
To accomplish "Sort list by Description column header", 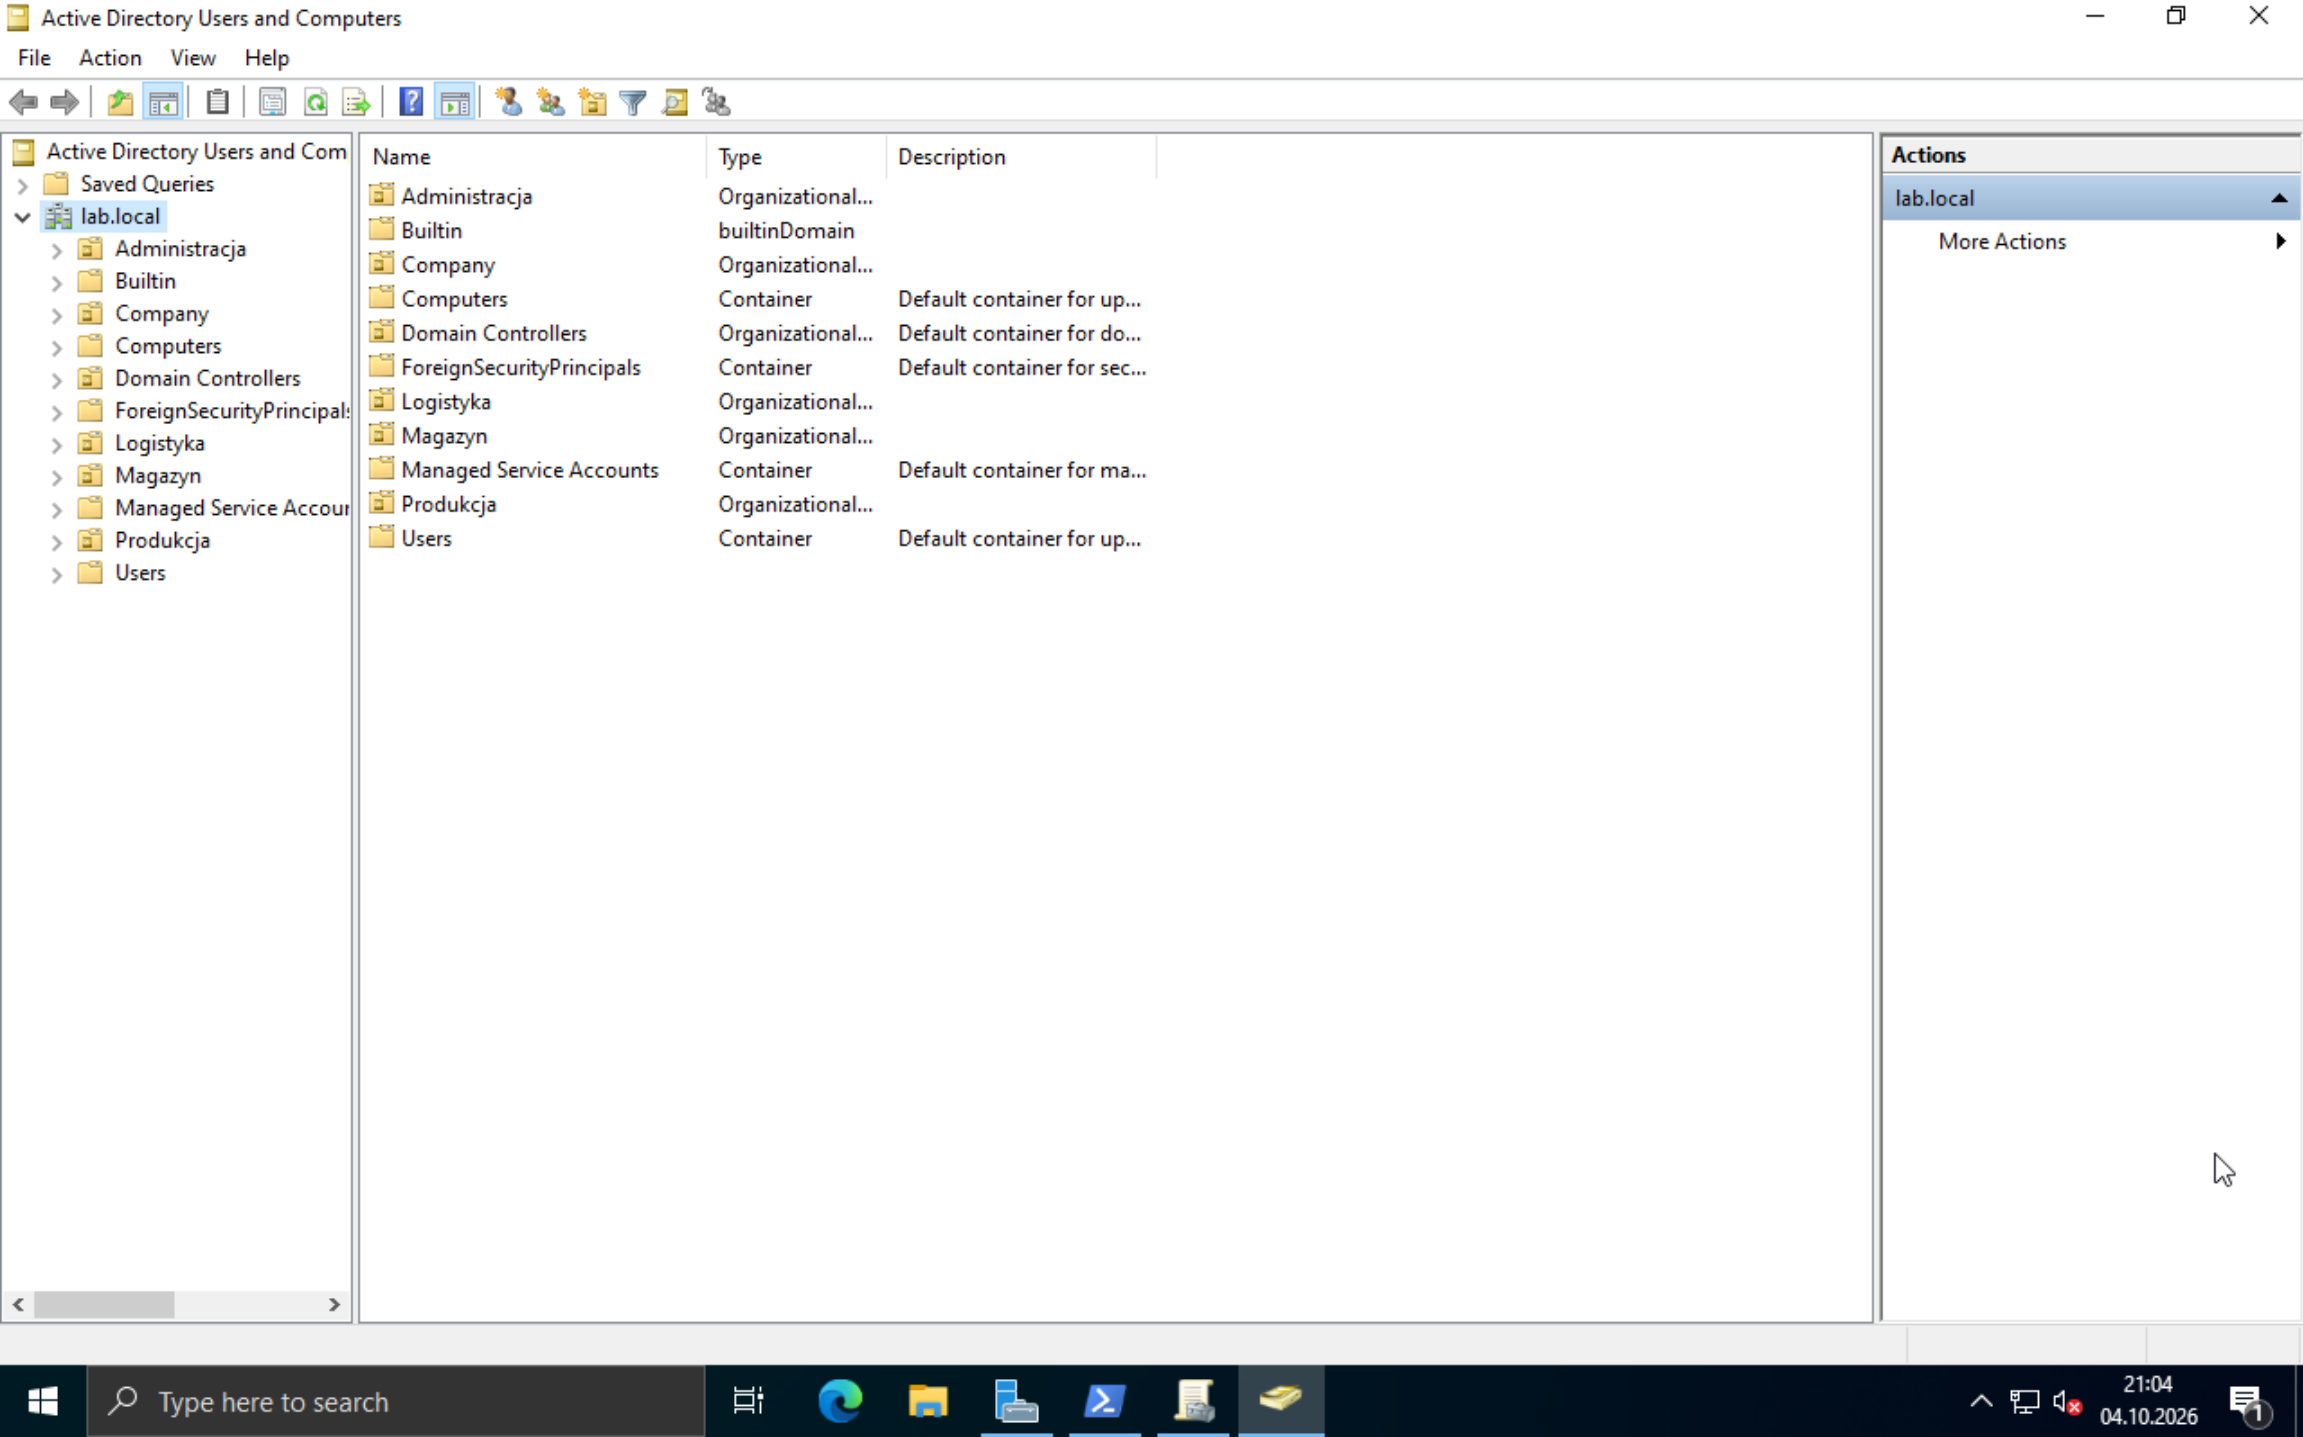I will (1021, 157).
